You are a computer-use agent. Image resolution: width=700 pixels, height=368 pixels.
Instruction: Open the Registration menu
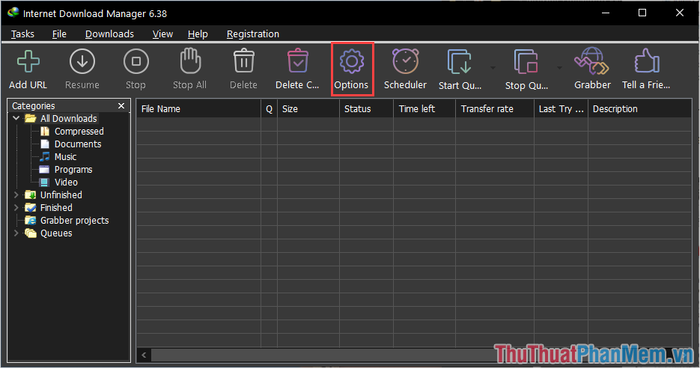[253, 34]
